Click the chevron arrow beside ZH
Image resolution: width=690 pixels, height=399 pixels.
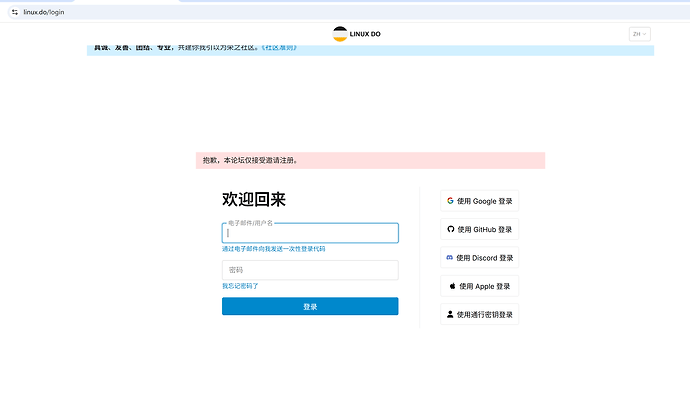coord(645,34)
